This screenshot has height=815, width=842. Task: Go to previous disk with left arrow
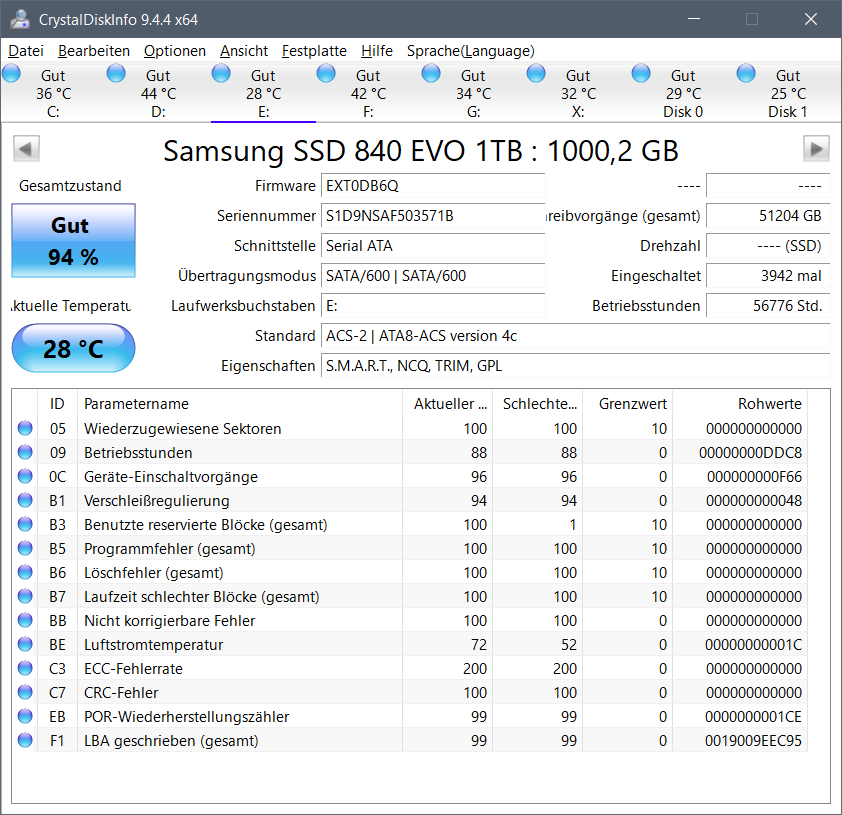click(26, 149)
